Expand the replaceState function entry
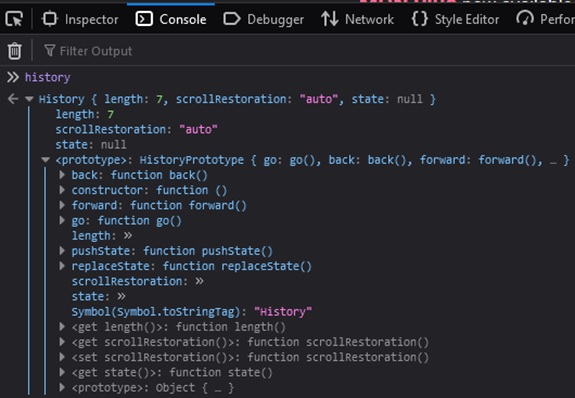Screen dimensions: 575x398 point(62,266)
